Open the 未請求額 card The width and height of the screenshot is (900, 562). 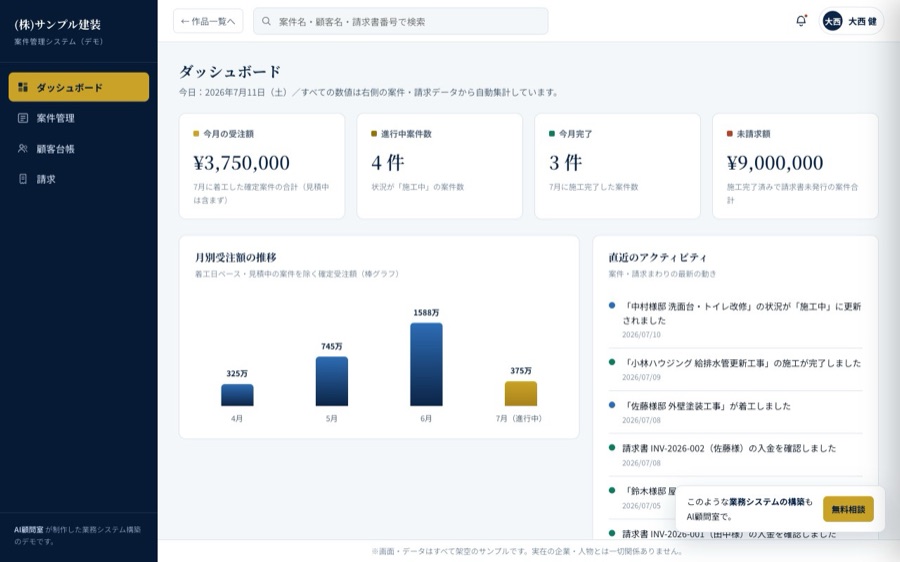[x=795, y=166]
